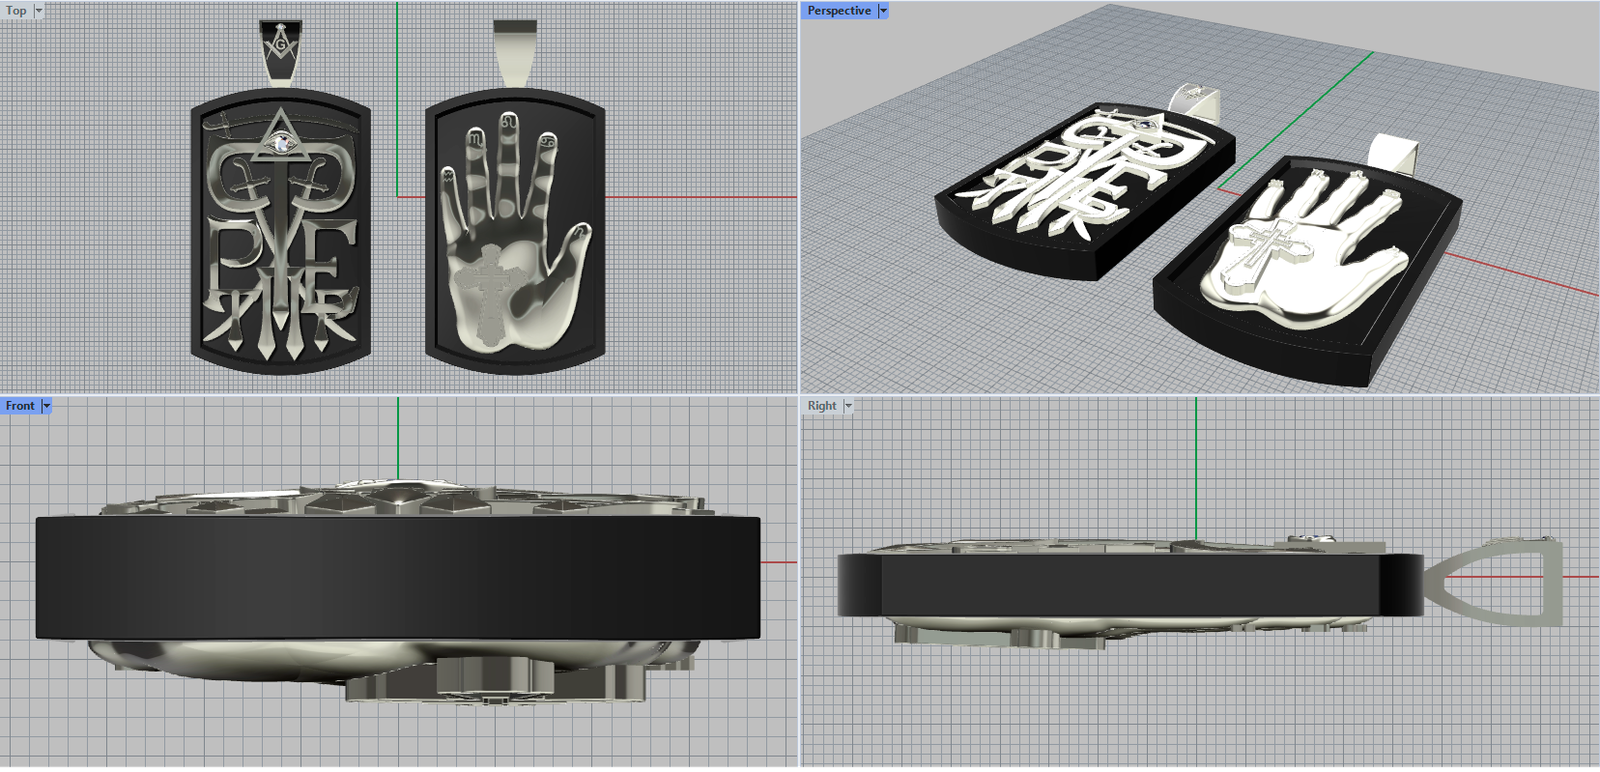Click the Front viewport title label

coord(19,406)
